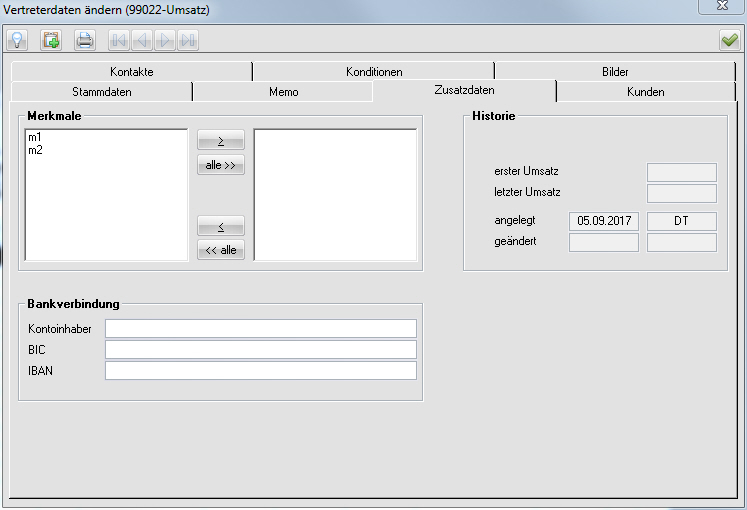Click into the IBAN field

pyautogui.click(x=260, y=371)
